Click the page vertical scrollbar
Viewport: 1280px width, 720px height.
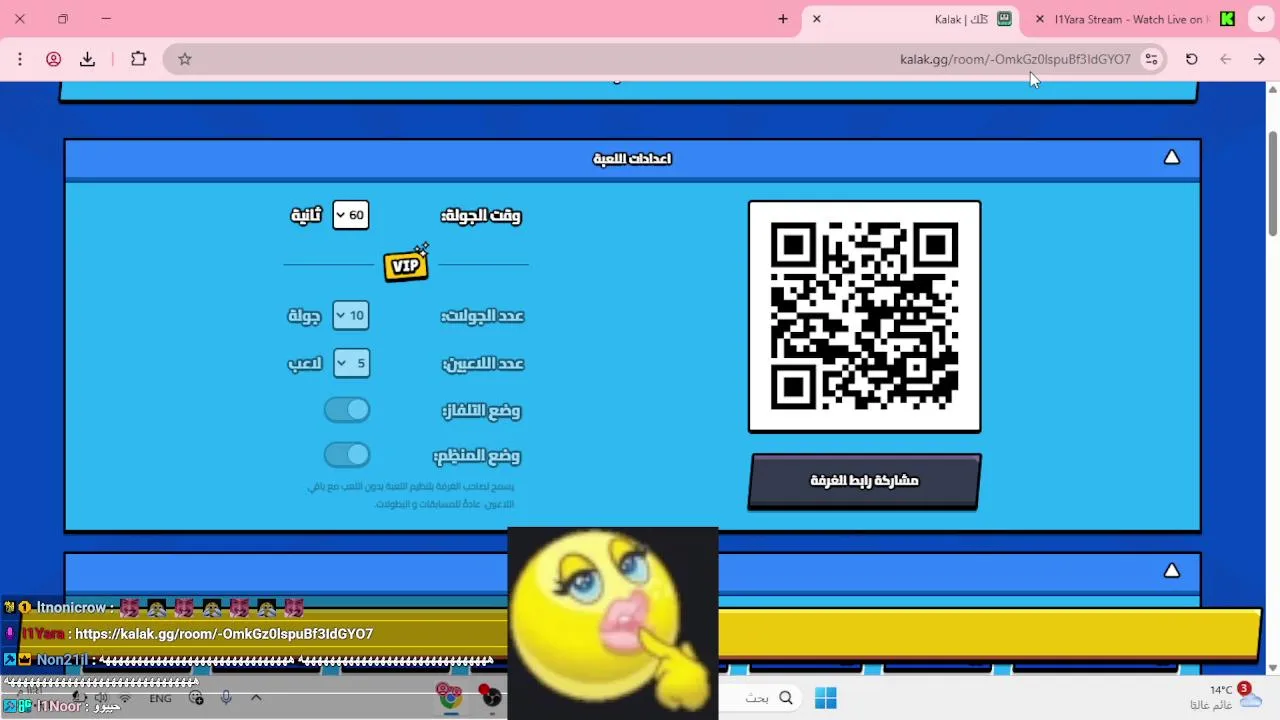[1273, 185]
